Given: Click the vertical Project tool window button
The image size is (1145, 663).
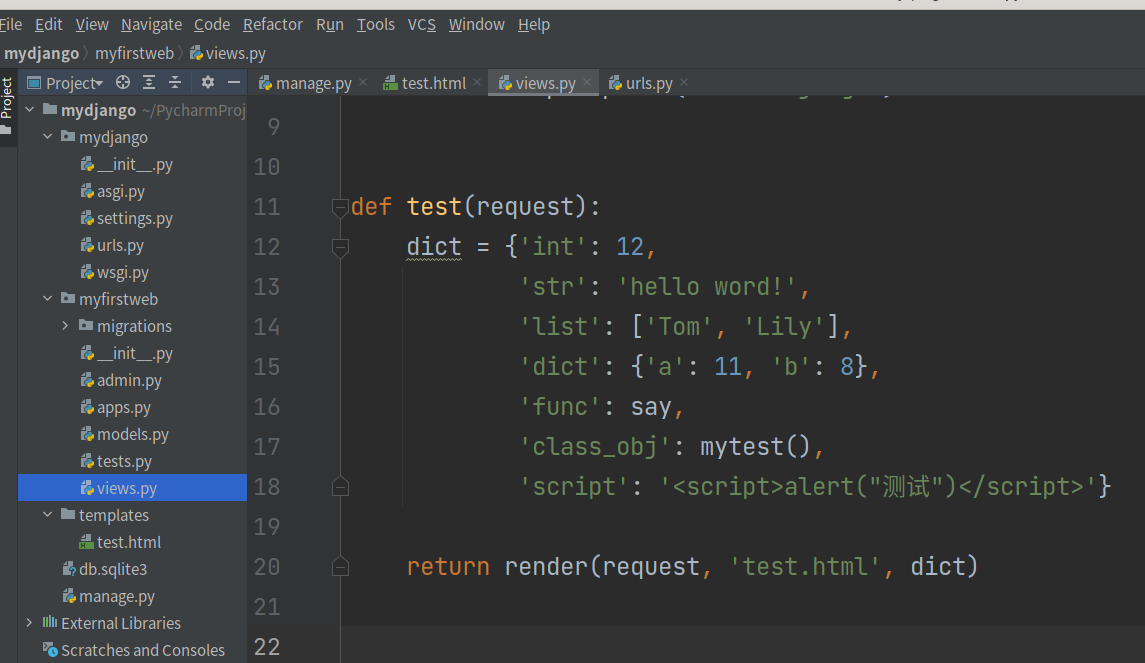Looking at the screenshot, I should click(x=7, y=105).
